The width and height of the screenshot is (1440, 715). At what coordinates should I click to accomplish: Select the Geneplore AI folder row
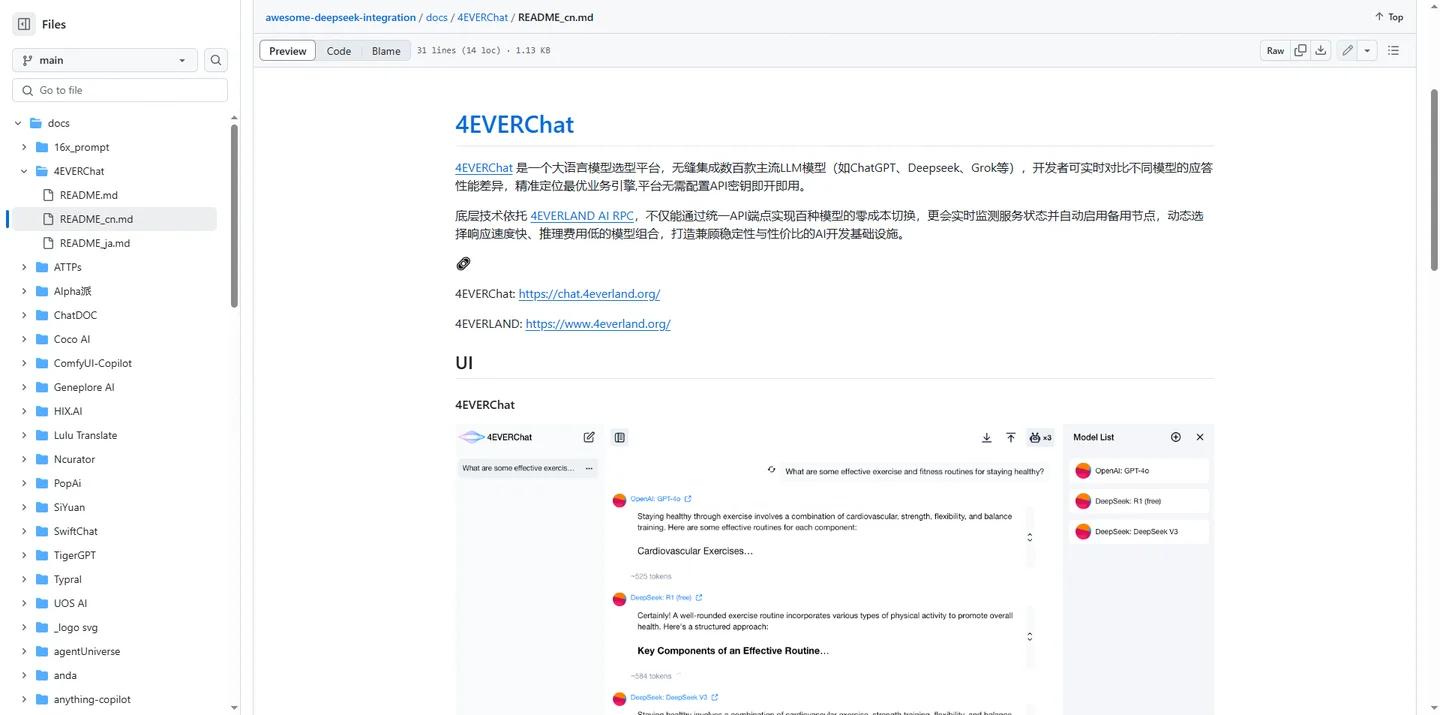coord(112,387)
